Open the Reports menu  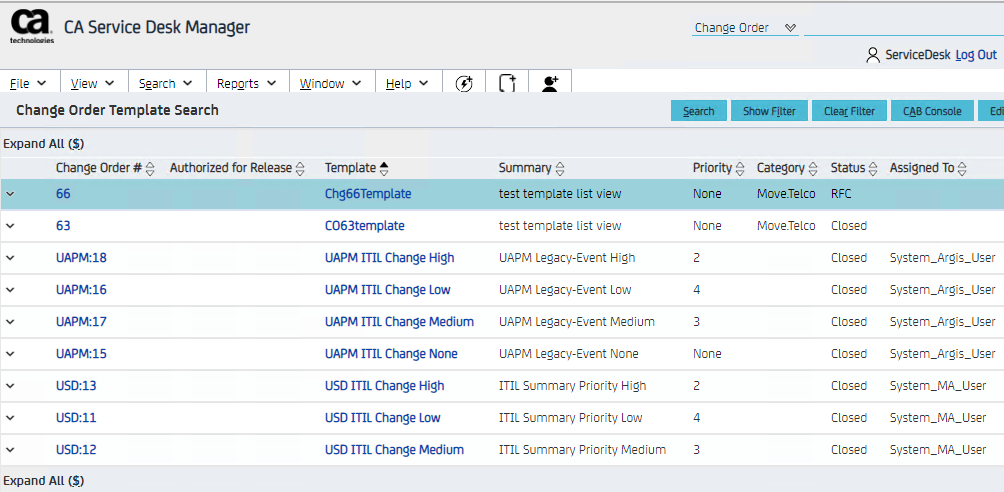click(x=247, y=83)
